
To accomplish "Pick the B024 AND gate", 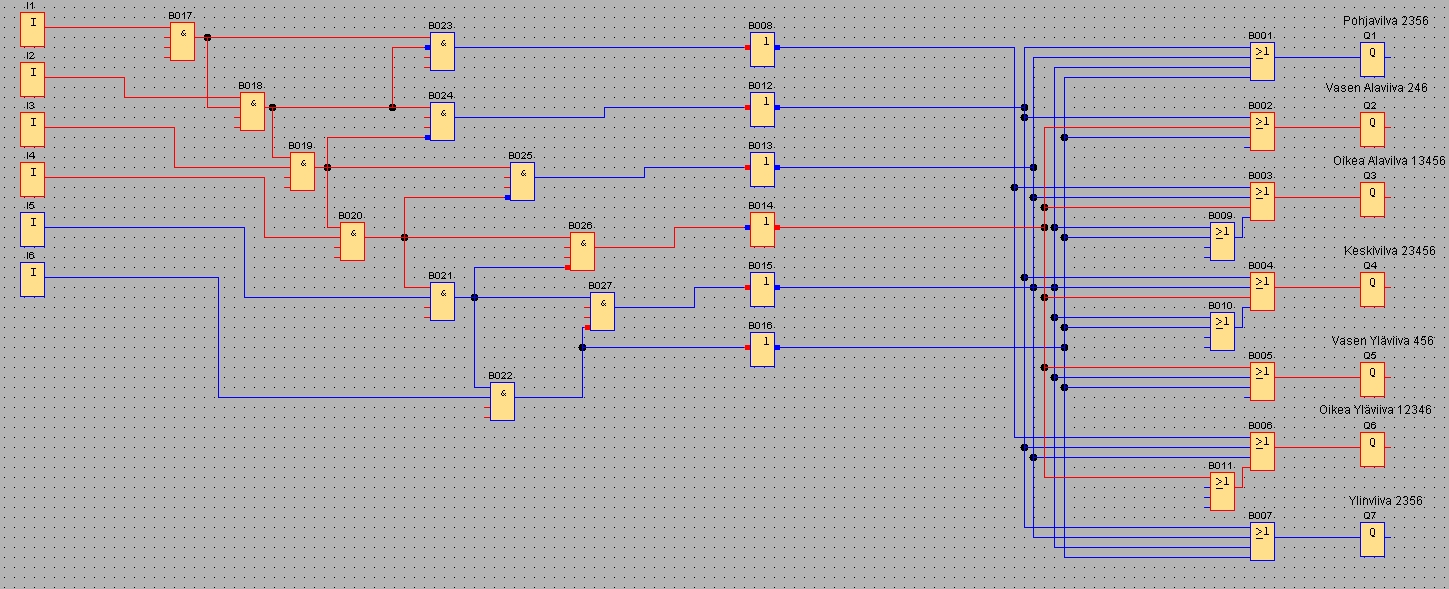I will click(442, 122).
